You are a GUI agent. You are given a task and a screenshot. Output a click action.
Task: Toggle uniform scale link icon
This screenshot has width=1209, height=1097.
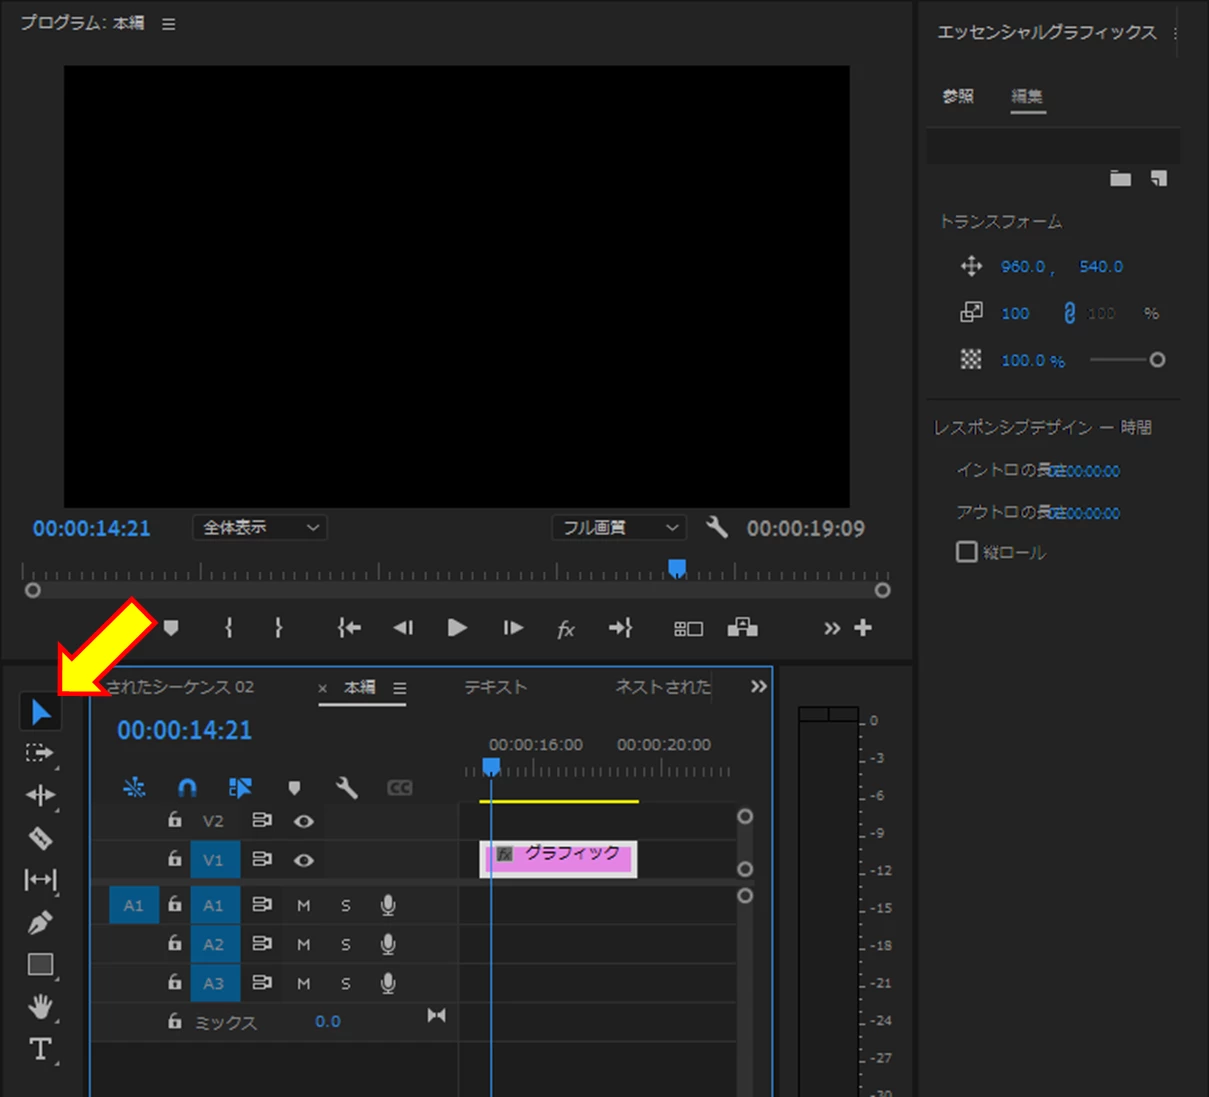coord(1069,313)
